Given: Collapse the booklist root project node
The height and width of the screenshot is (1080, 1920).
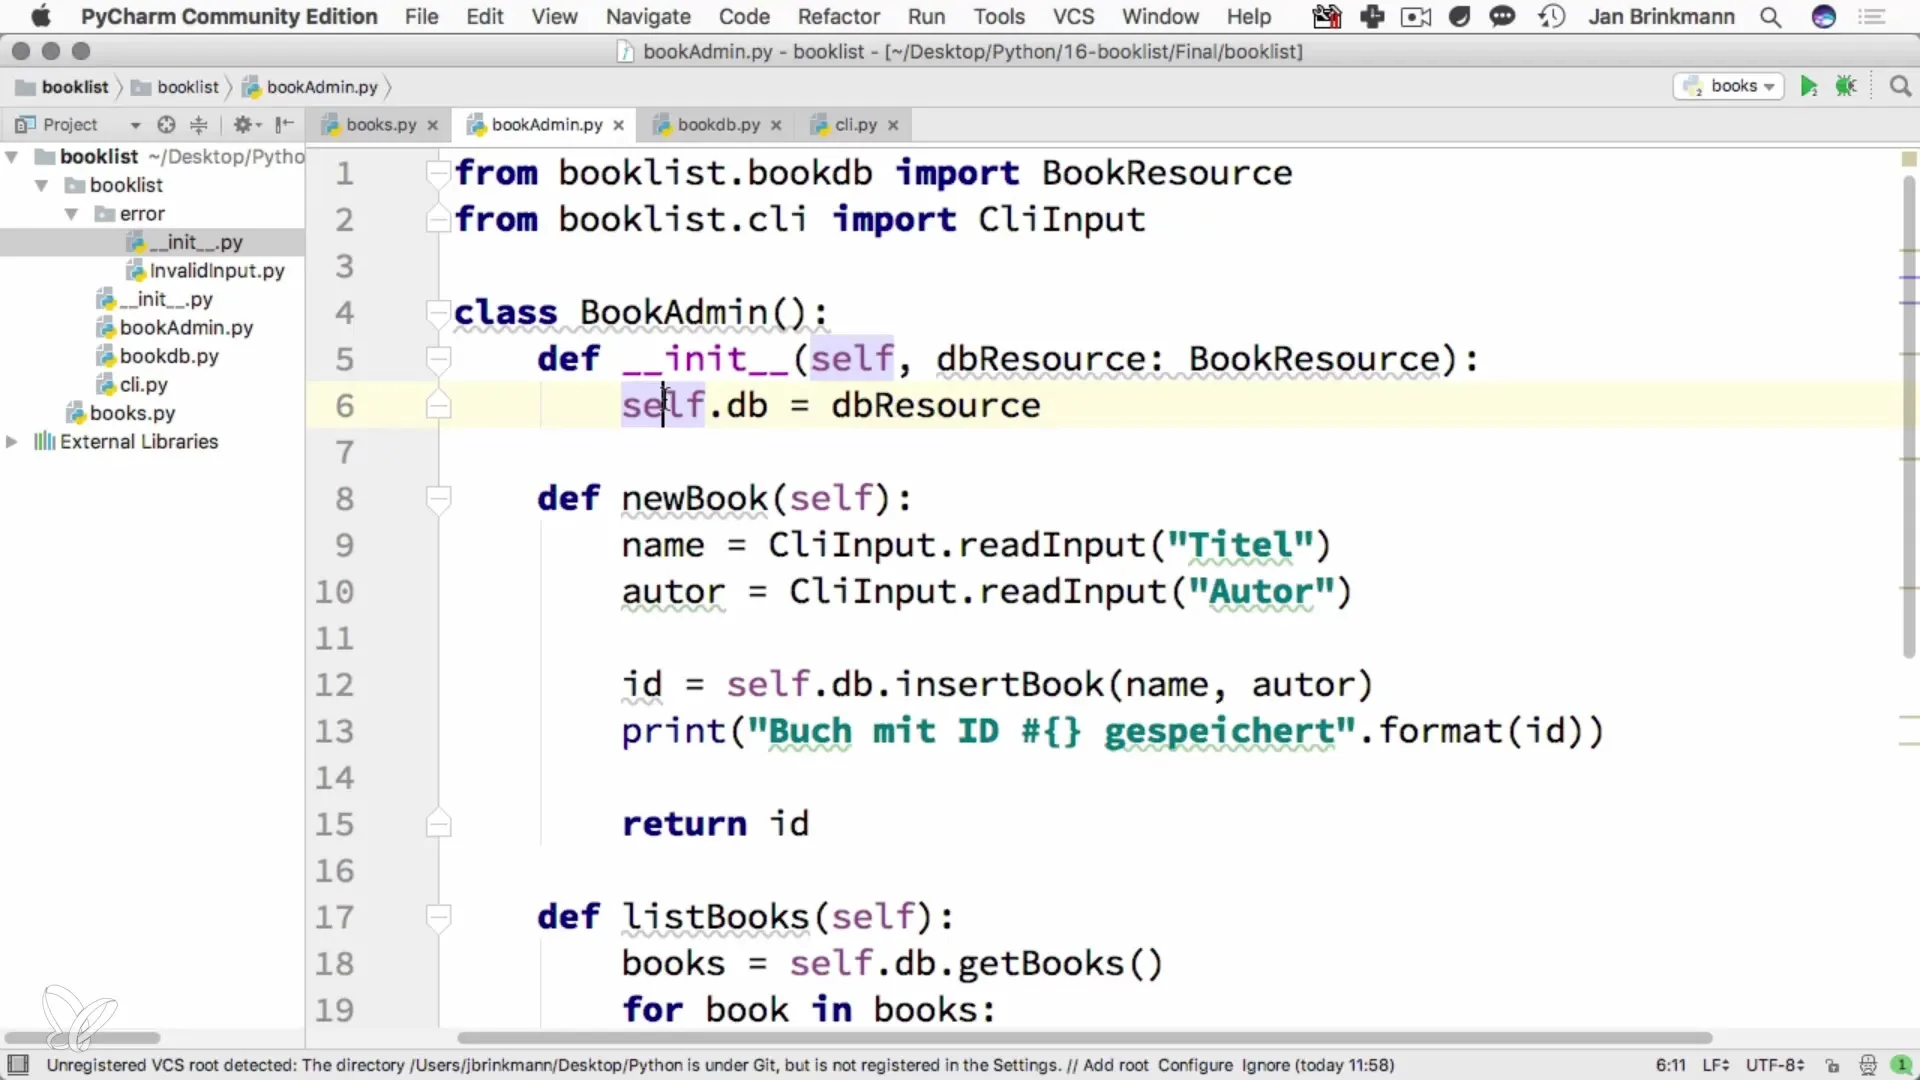Looking at the screenshot, I should [12, 157].
